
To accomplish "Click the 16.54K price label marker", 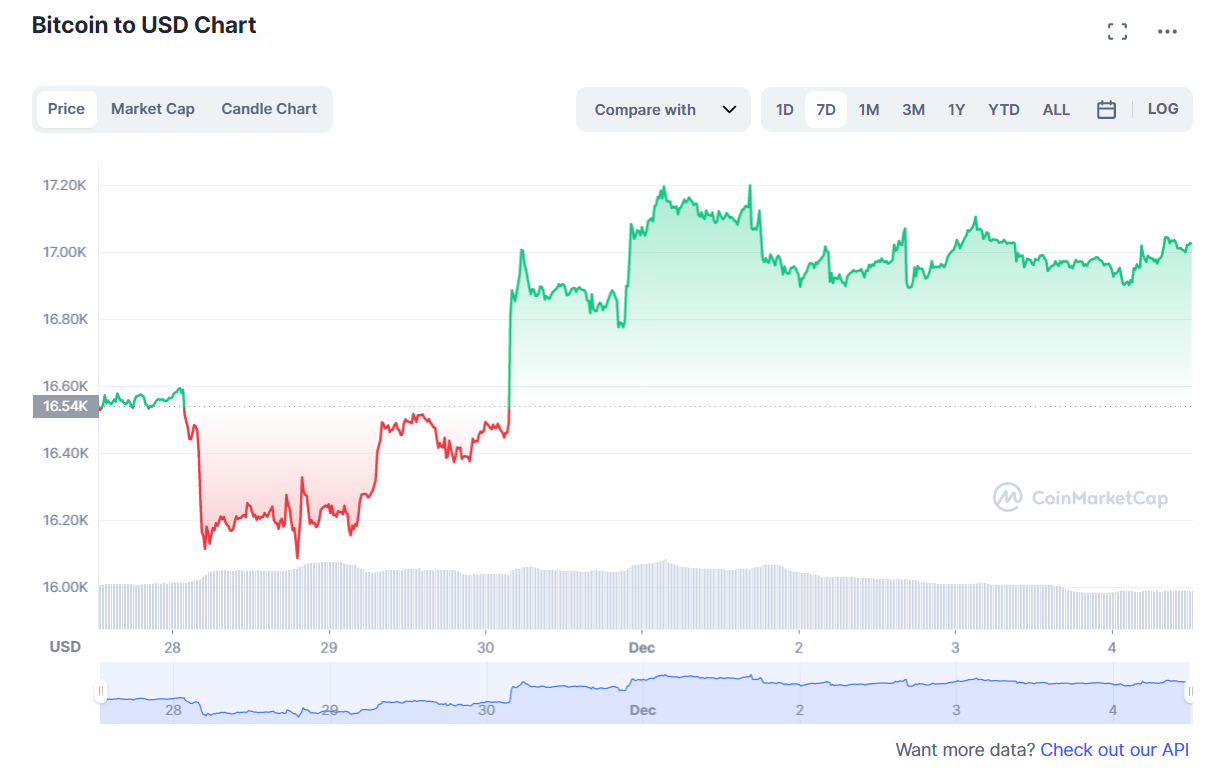I will point(64,406).
